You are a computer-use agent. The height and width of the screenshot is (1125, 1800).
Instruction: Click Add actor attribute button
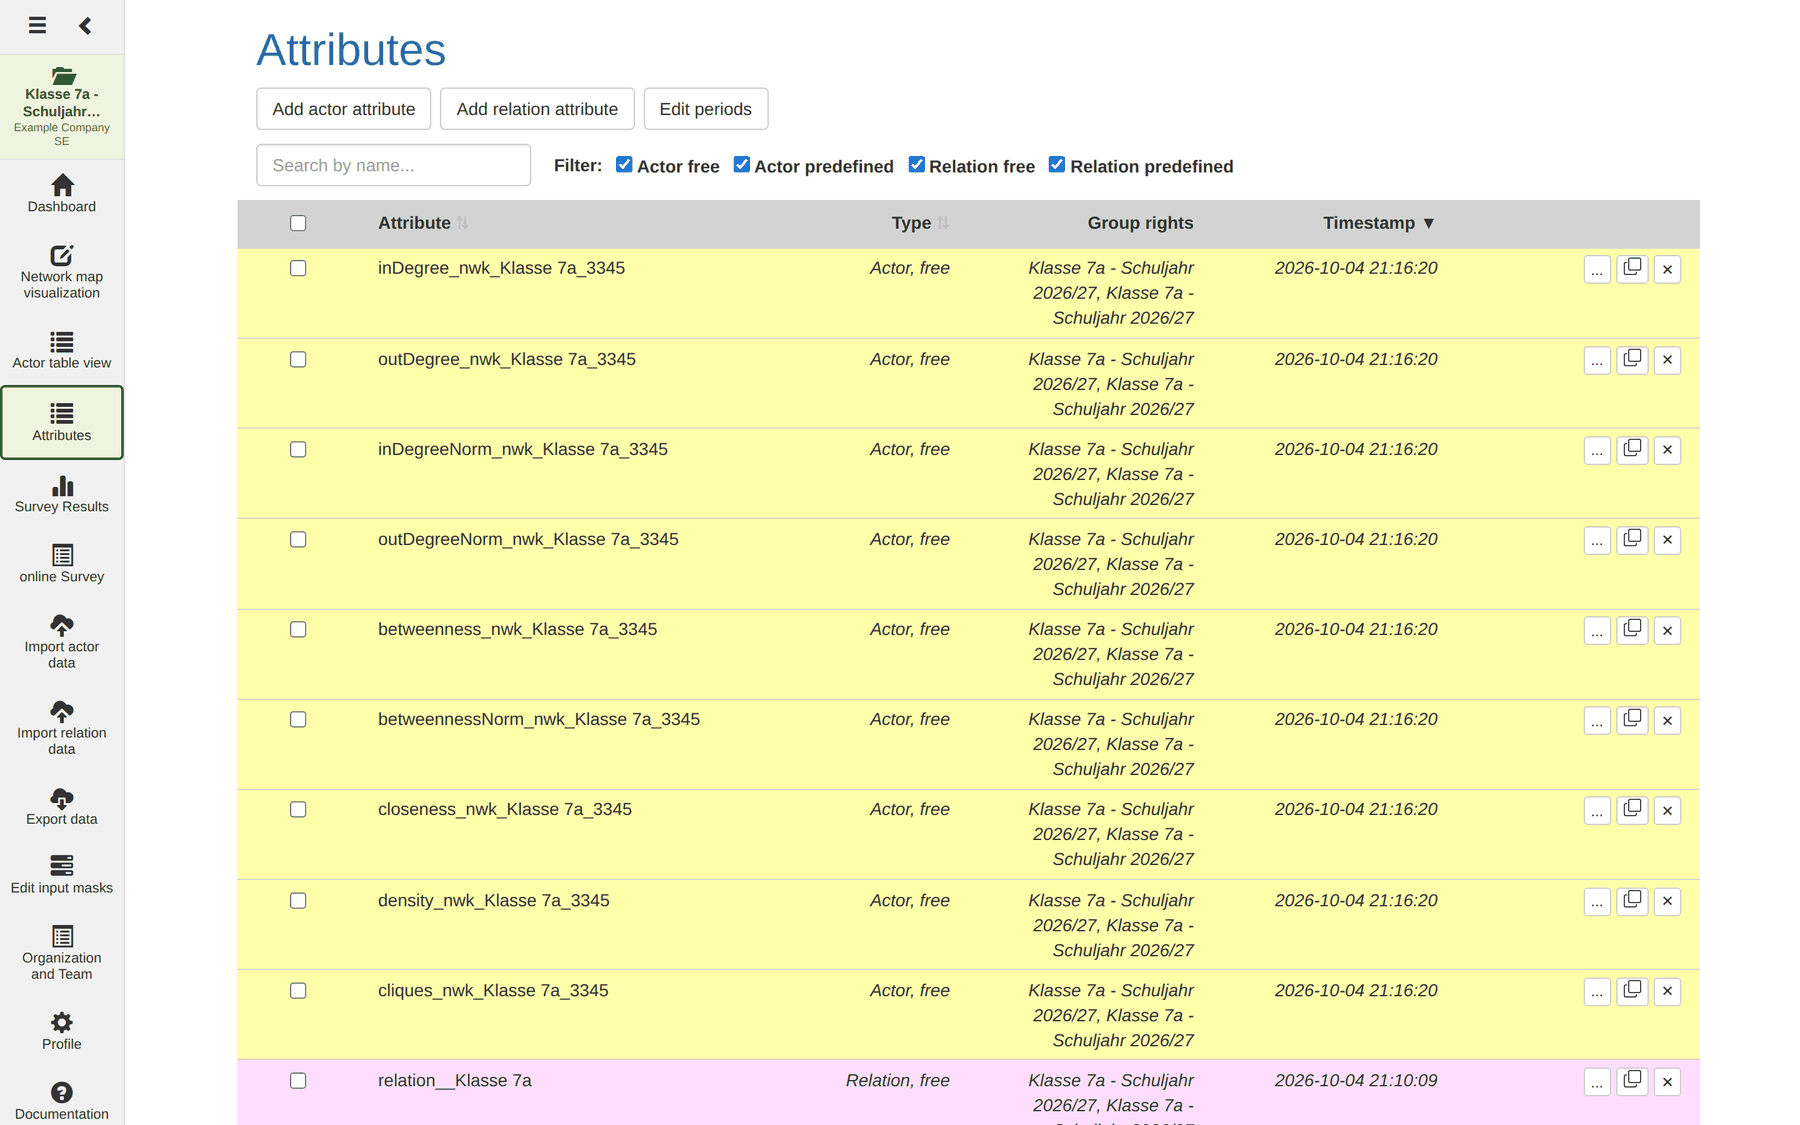click(343, 109)
